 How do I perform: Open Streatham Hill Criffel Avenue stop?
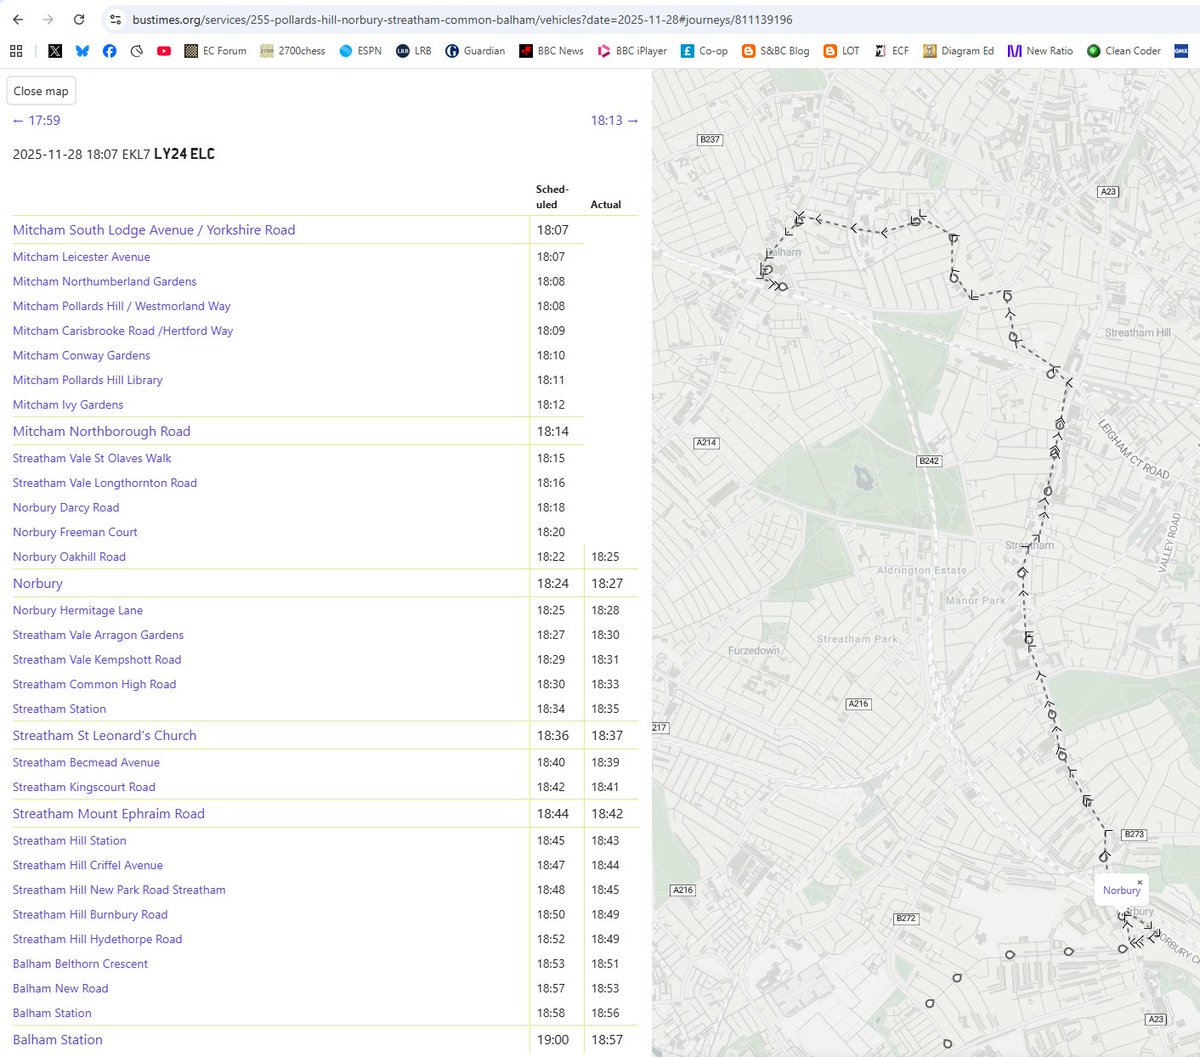(x=88, y=865)
